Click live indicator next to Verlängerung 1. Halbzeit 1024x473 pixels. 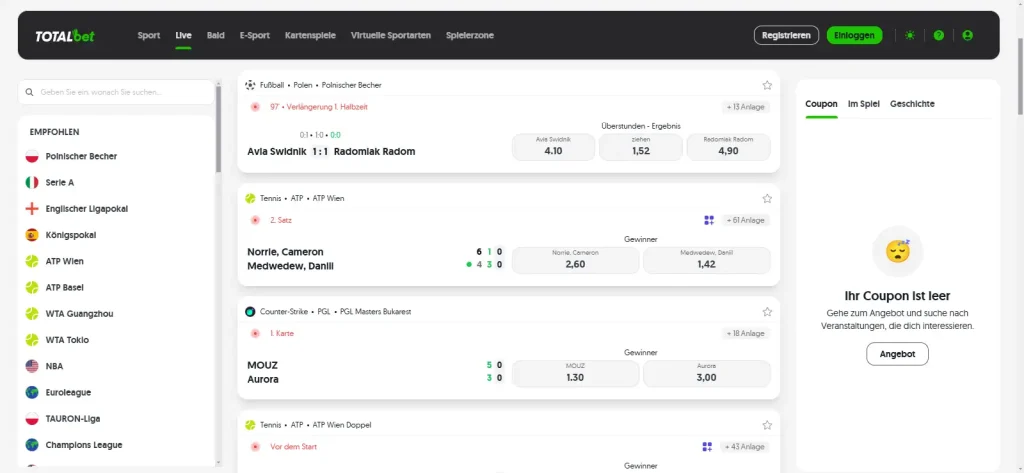click(x=255, y=106)
